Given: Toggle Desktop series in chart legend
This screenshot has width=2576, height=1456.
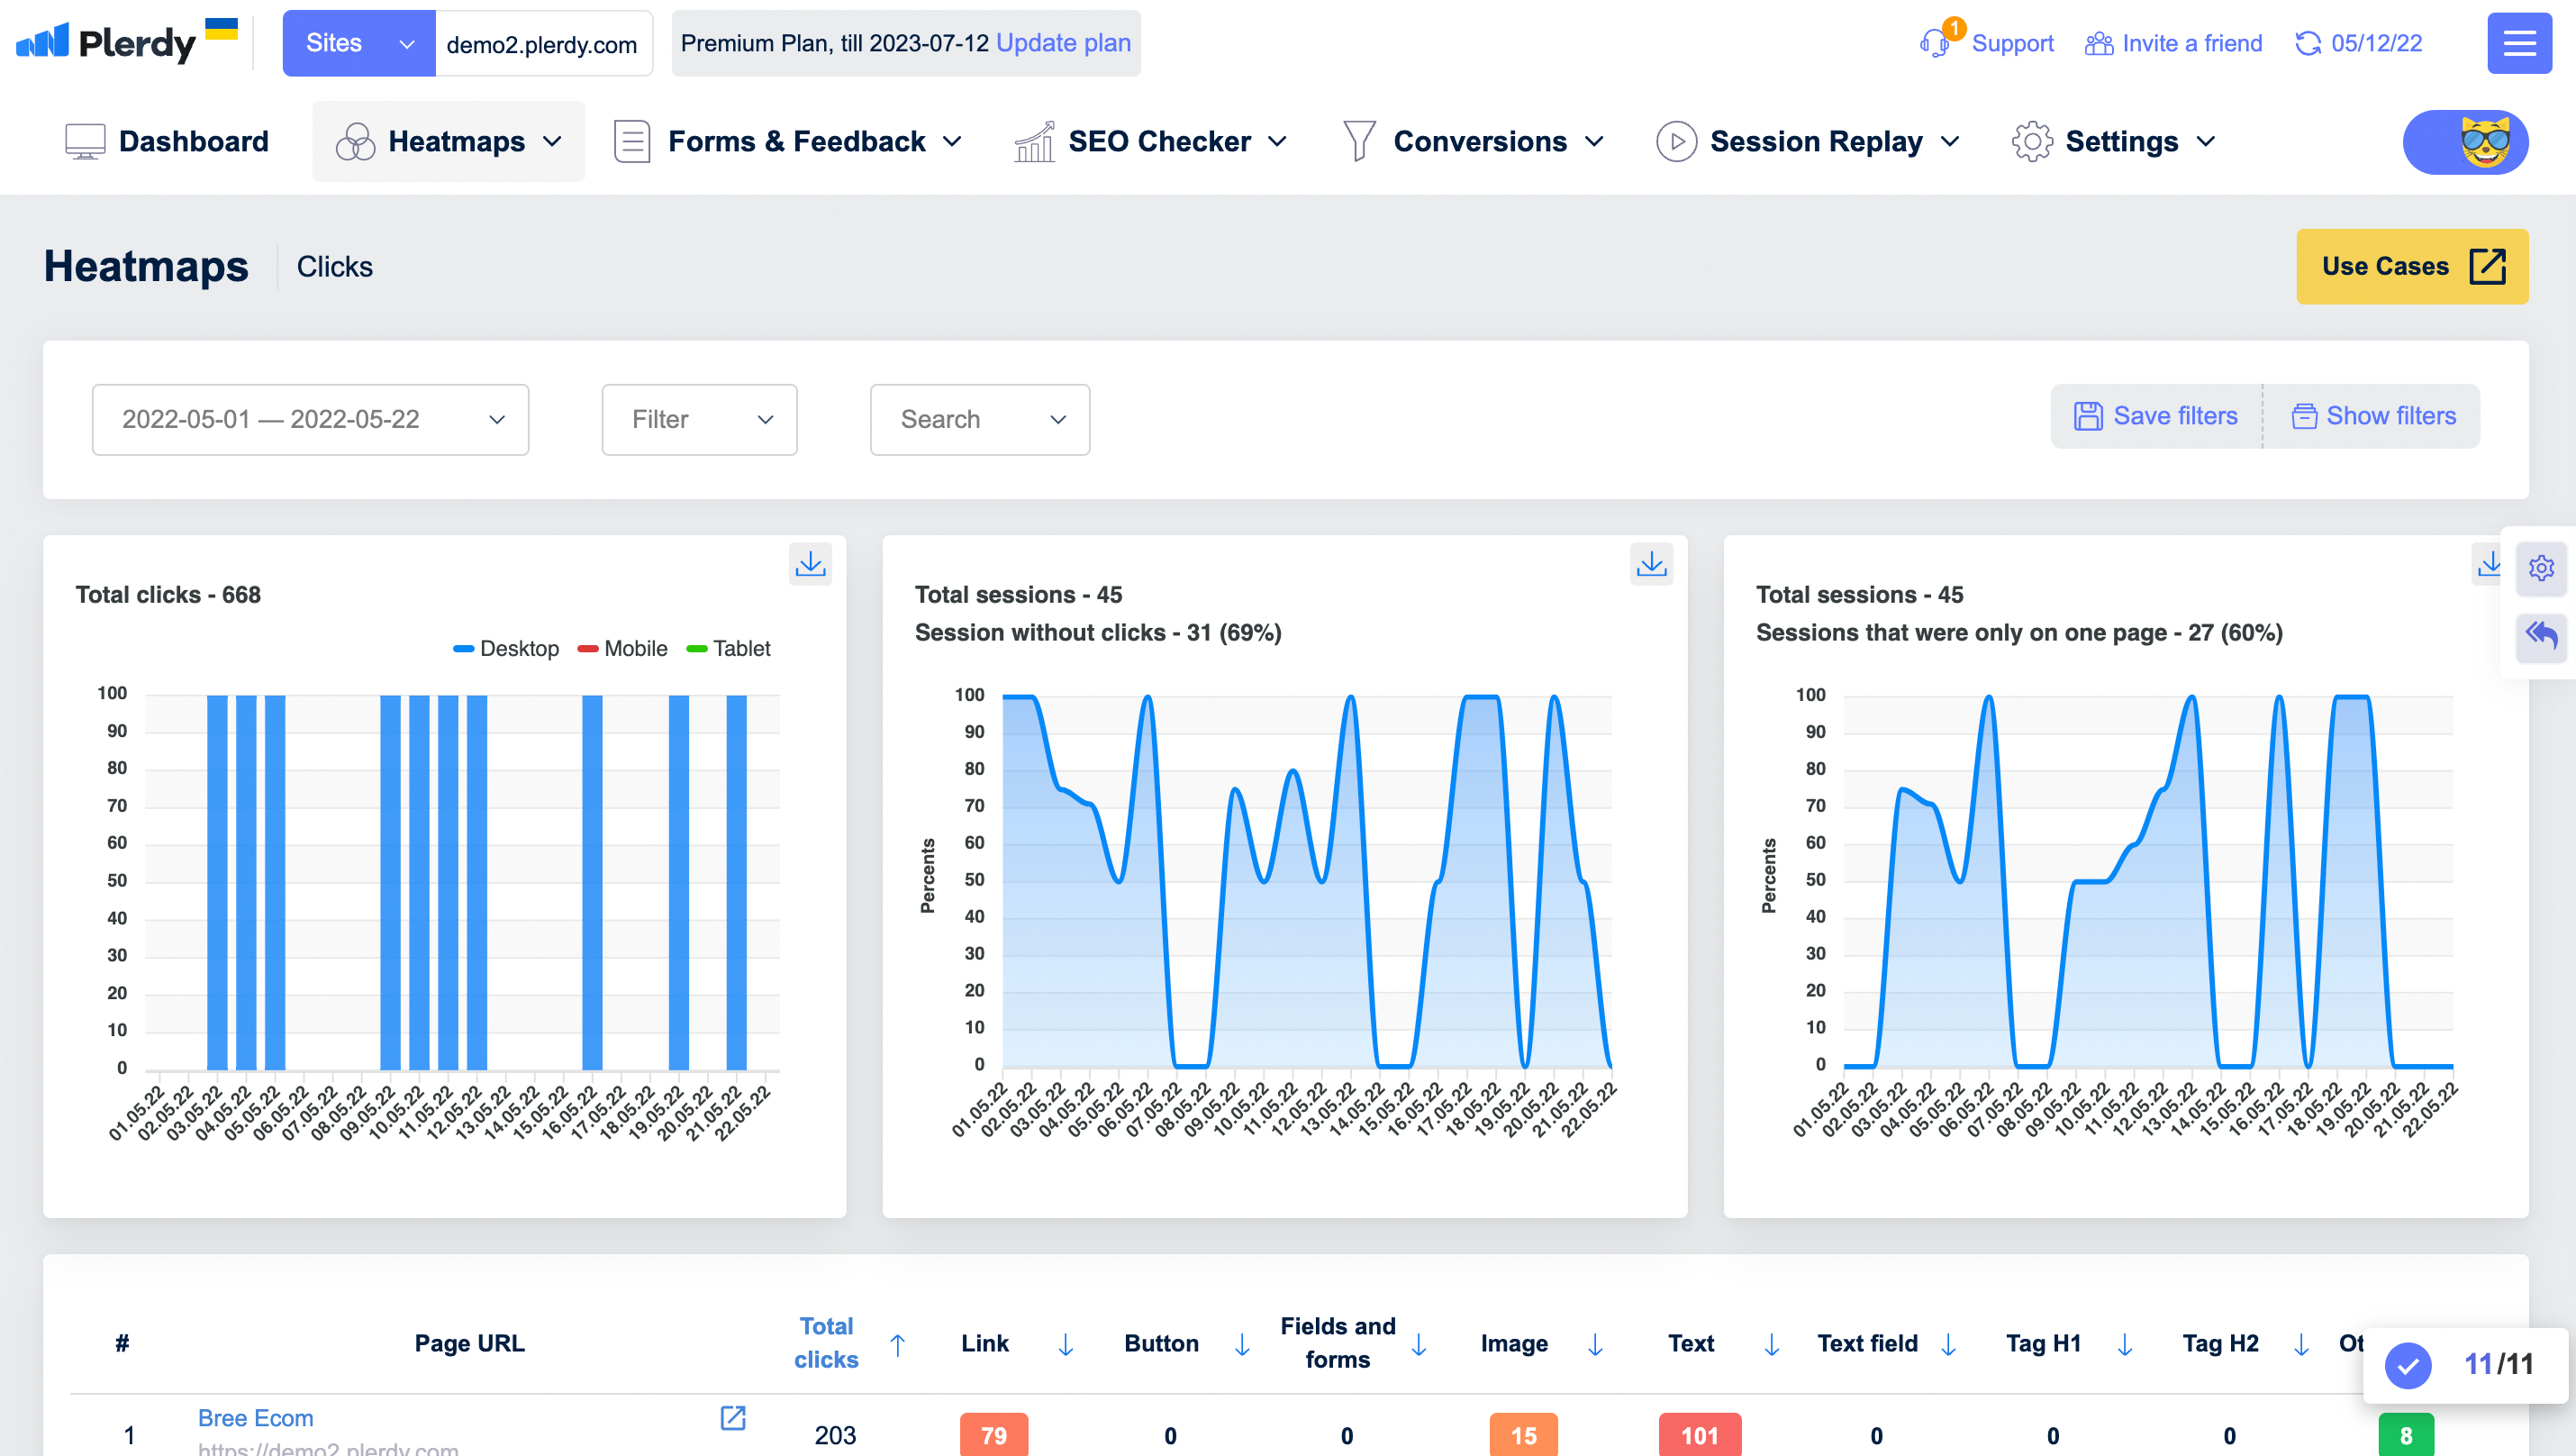Looking at the screenshot, I should [506, 649].
